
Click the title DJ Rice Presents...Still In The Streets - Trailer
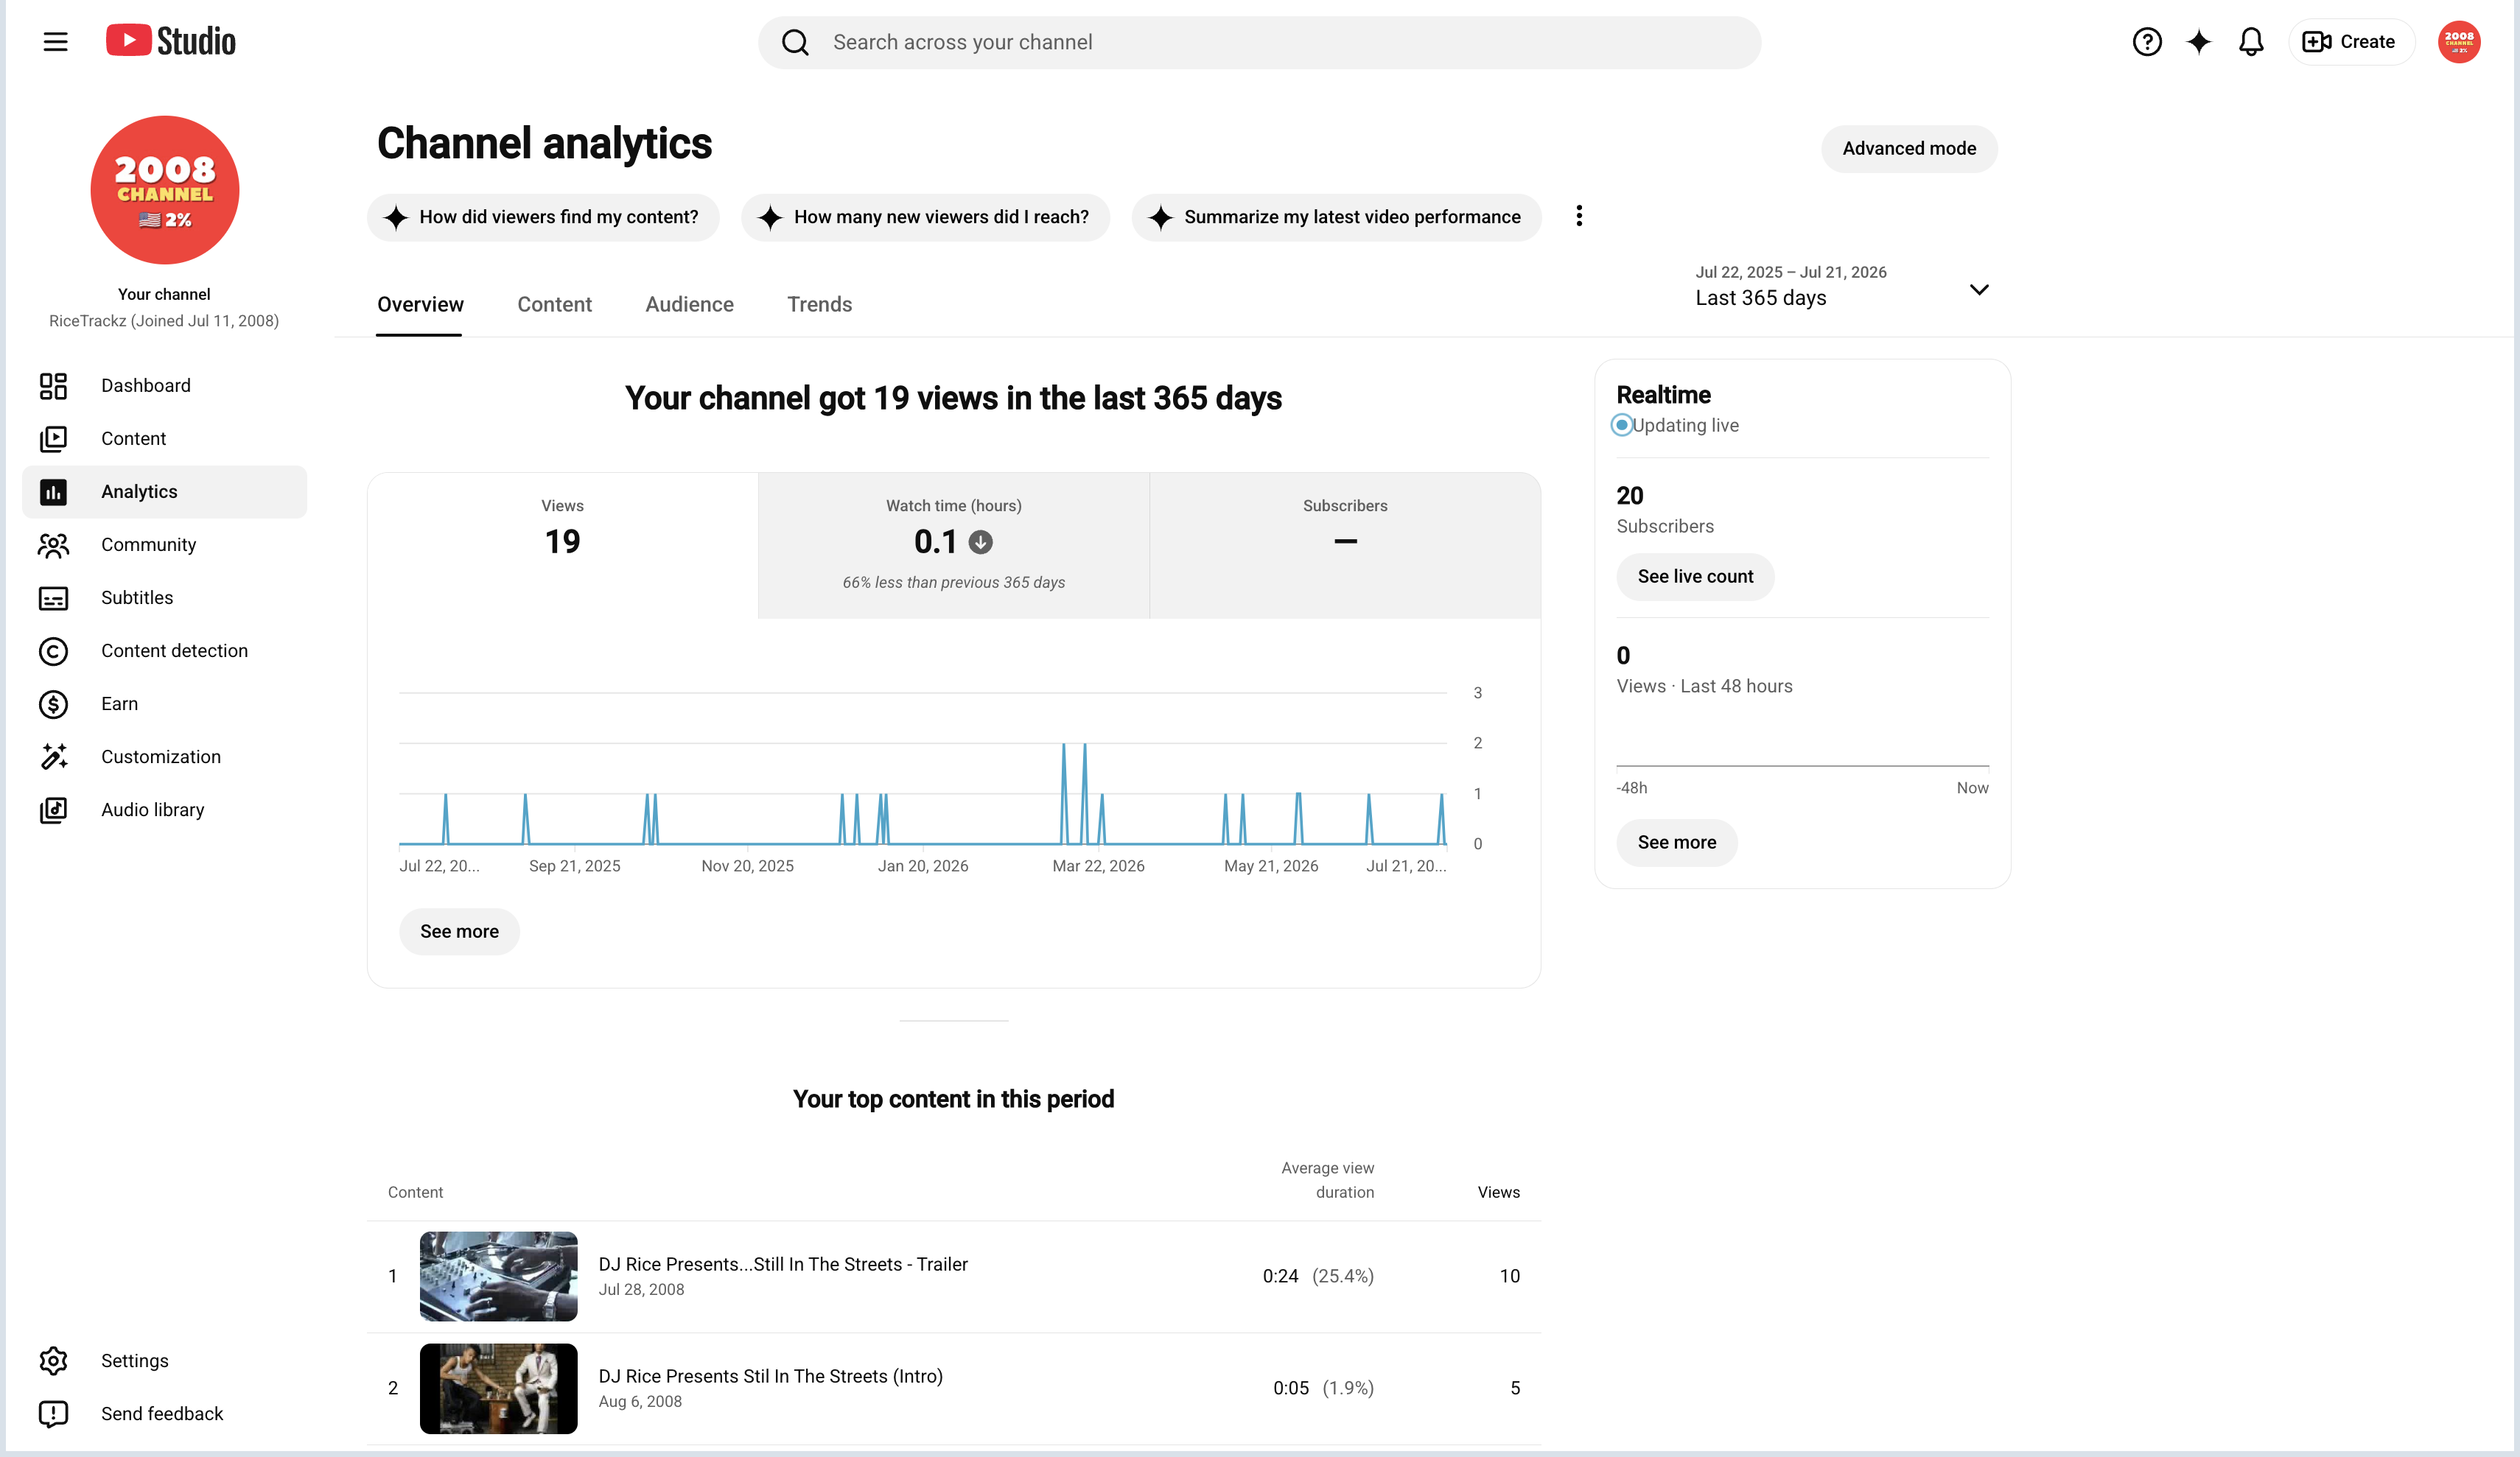point(783,1264)
